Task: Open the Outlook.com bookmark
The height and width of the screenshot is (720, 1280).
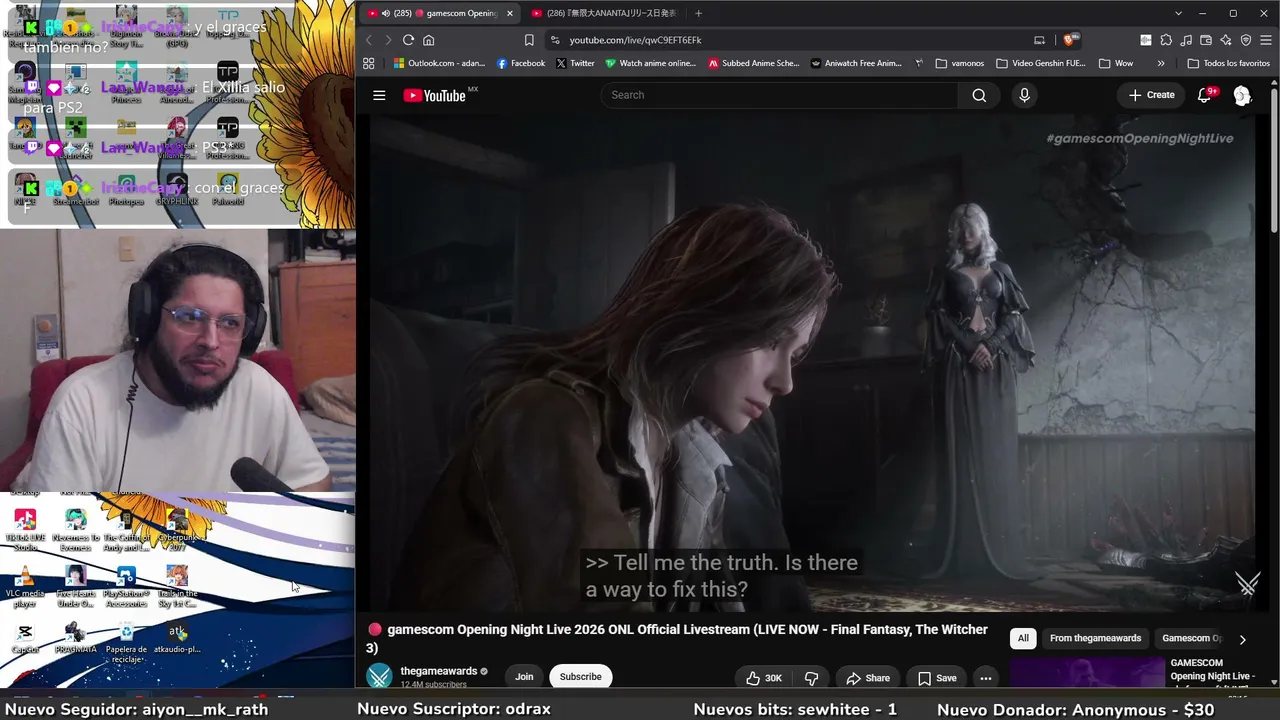Action: click(439, 63)
